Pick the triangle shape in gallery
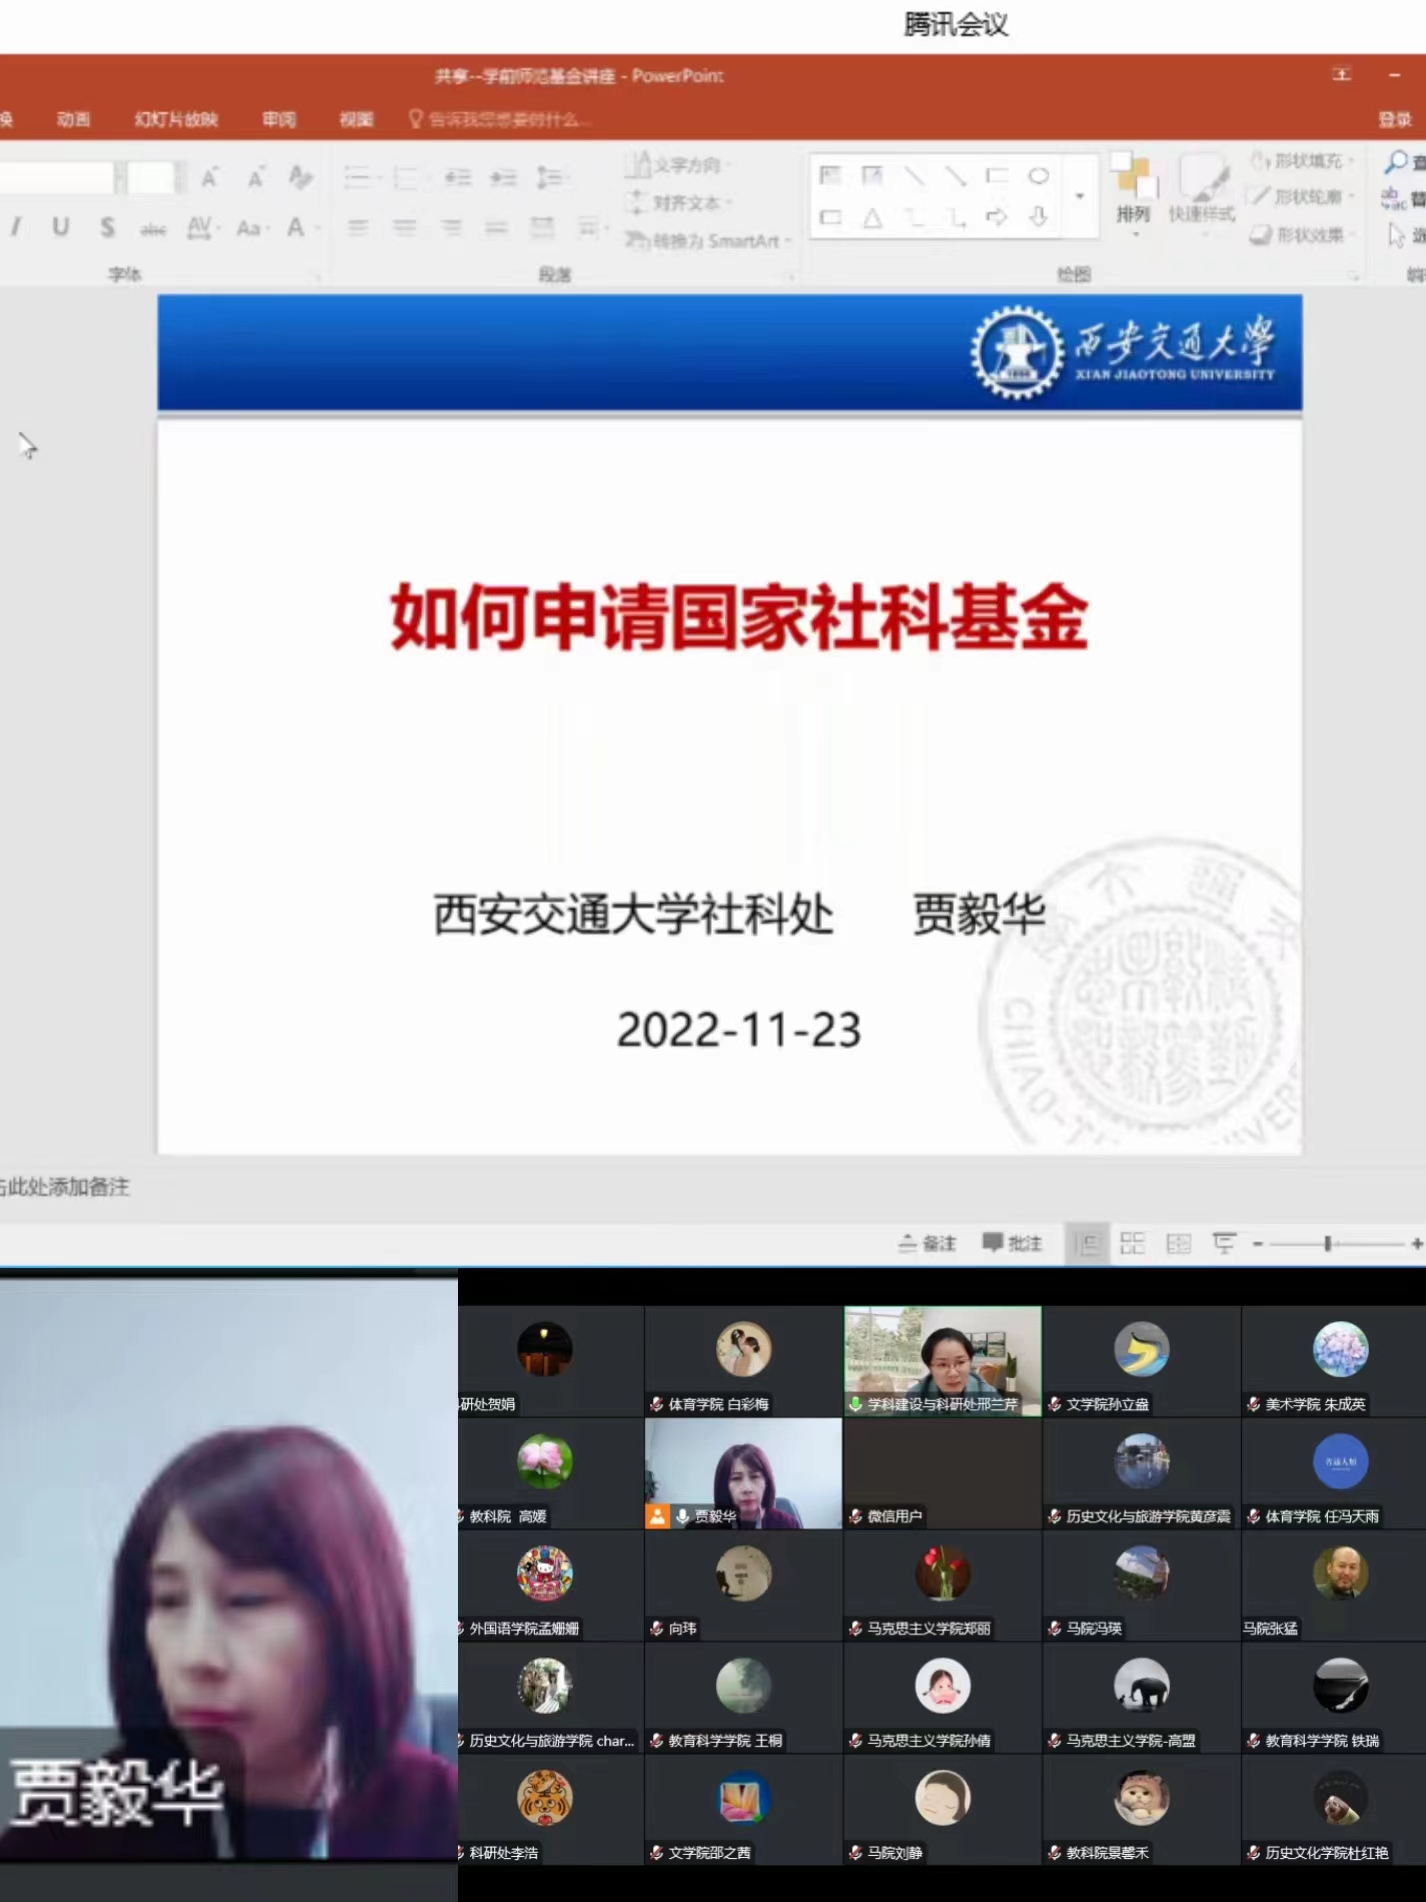1426x1902 pixels. (x=873, y=218)
